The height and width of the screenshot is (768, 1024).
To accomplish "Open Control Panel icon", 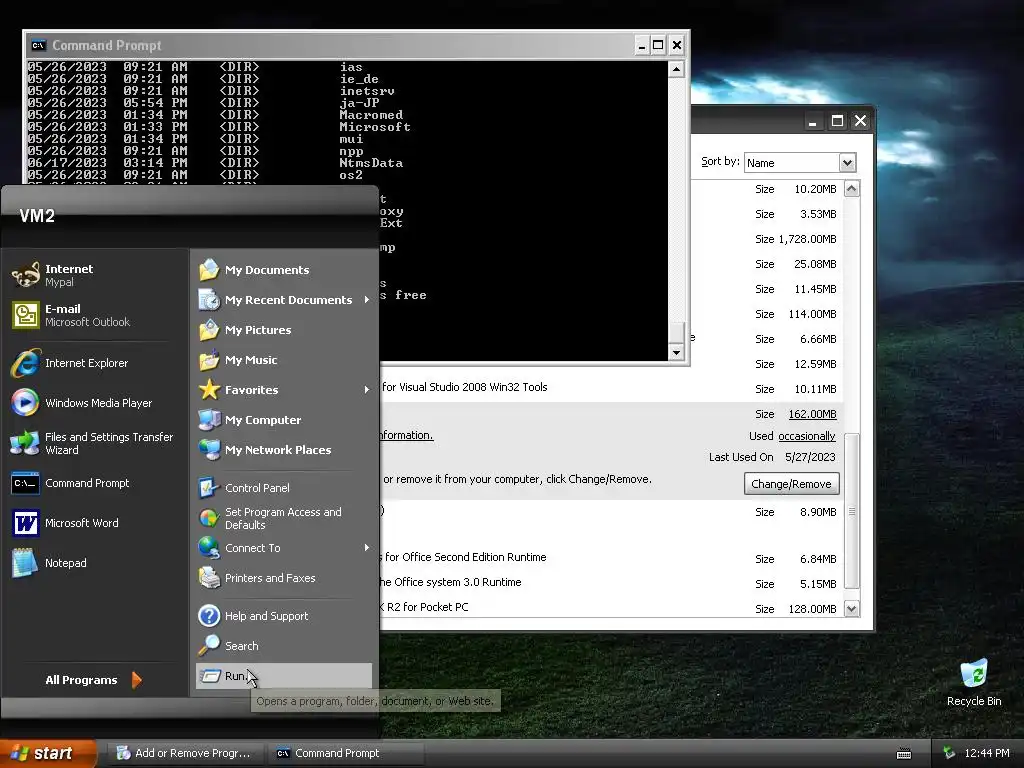I will [209, 488].
